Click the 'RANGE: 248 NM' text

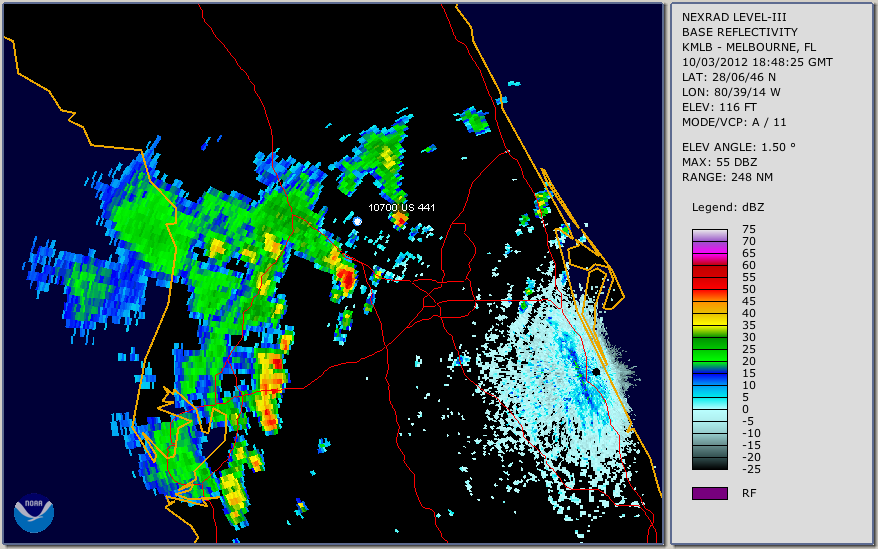727,178
